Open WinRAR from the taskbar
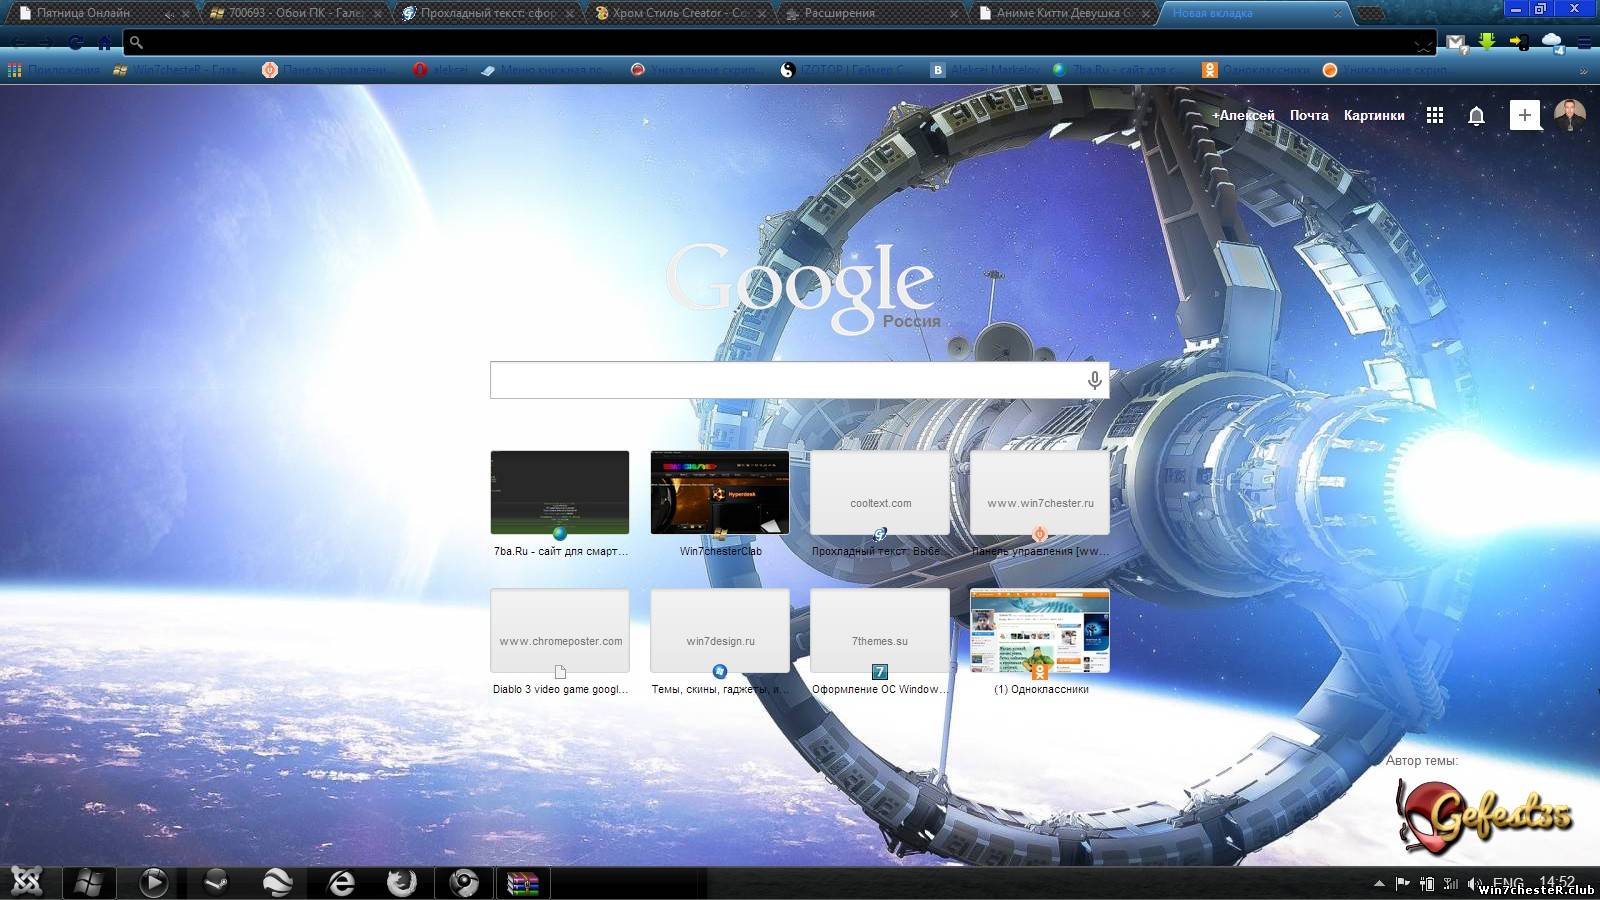 pyautogui.click(x=523, y=882)
